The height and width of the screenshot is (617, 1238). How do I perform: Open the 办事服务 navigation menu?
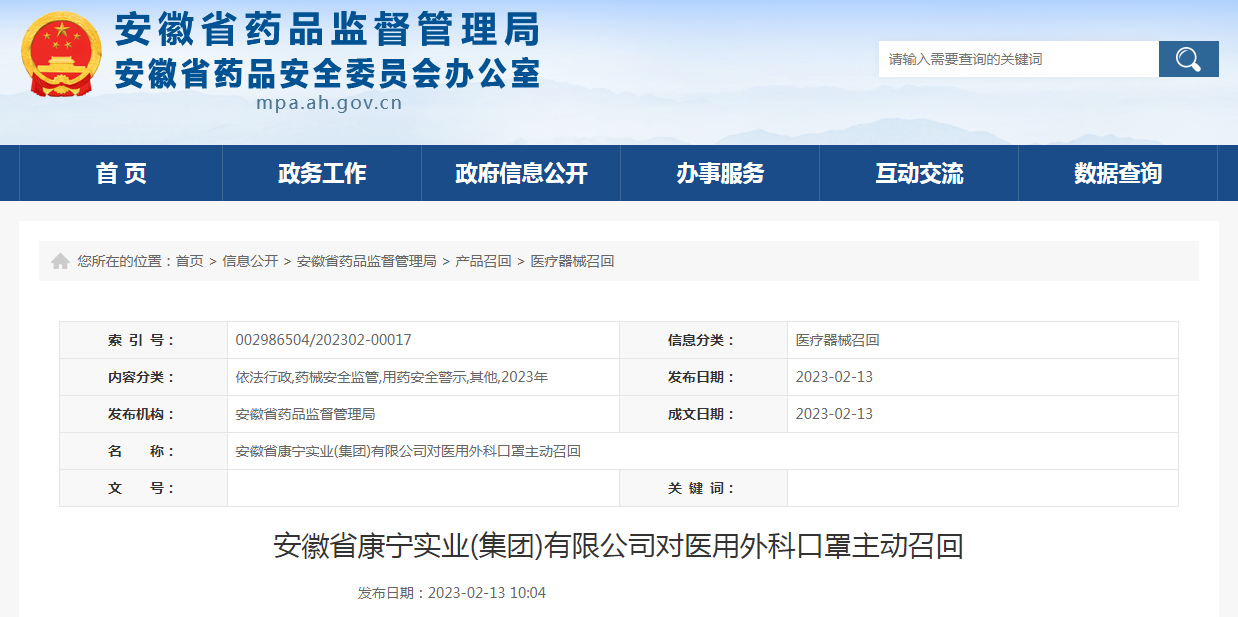click(x=720, y=173)
